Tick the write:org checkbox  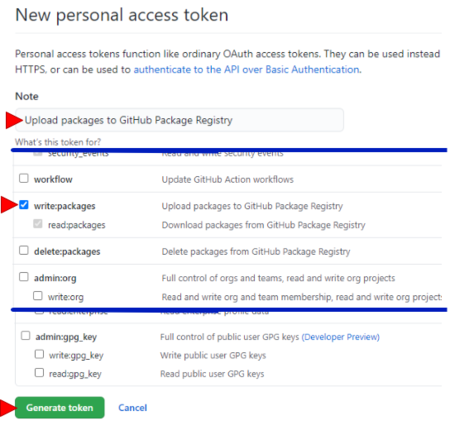[38, 296]
